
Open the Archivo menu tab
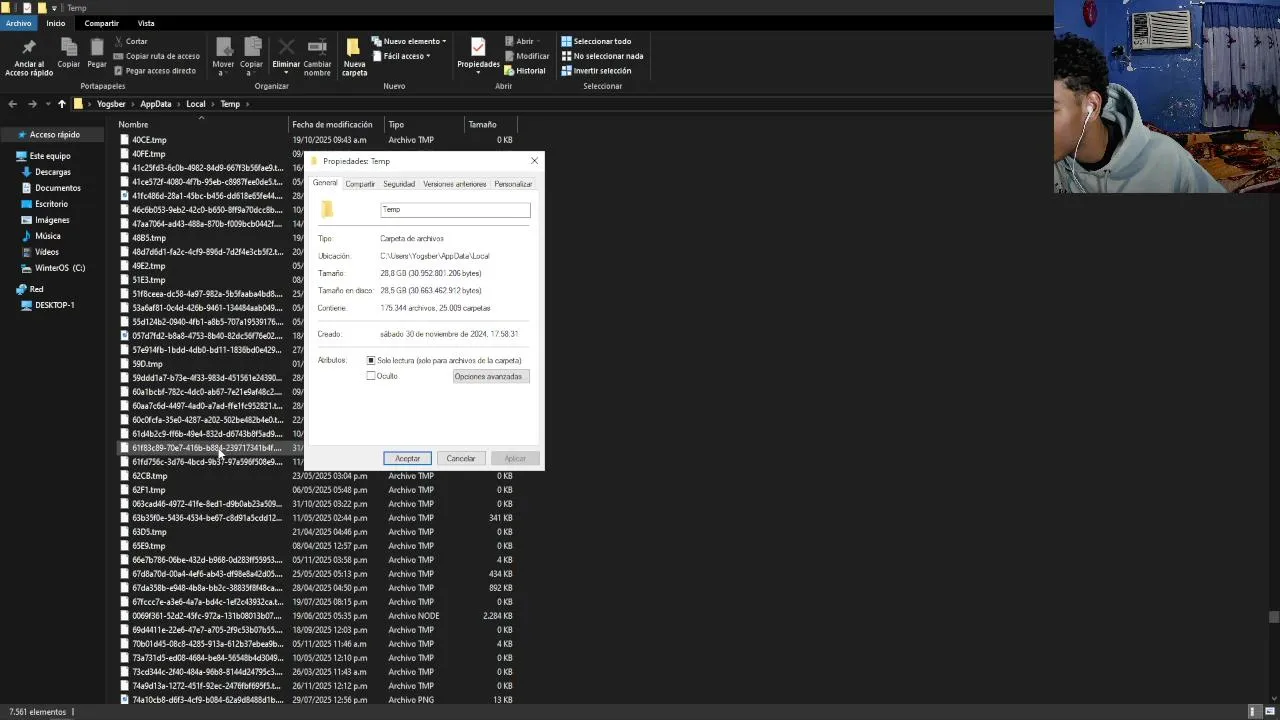click(x=18, y=23)
